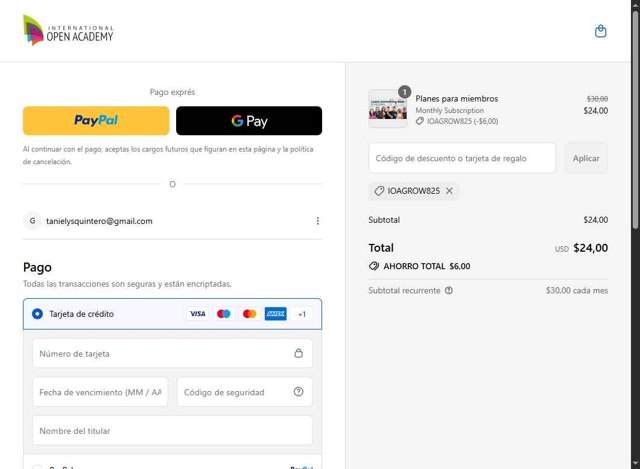Click the Pago exprés heading
This screenshot has height=469, width=640.
pos(172,92)
